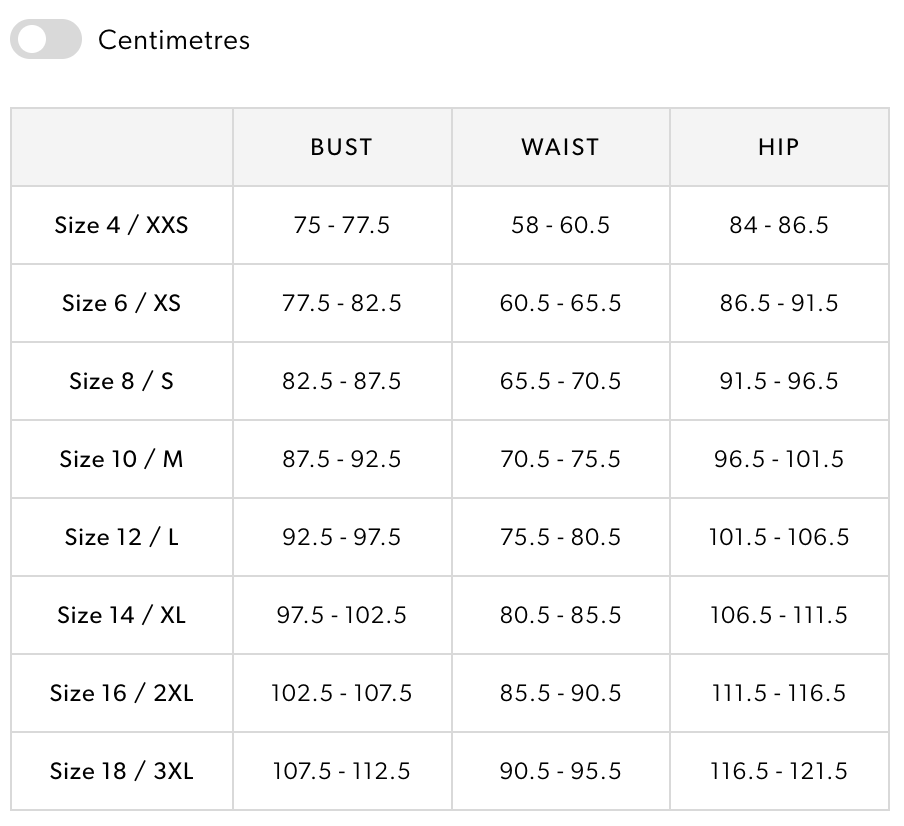Click the Size 6 / XS row label
The width and height of the screenshot is (904, 826).
(121, 303)
